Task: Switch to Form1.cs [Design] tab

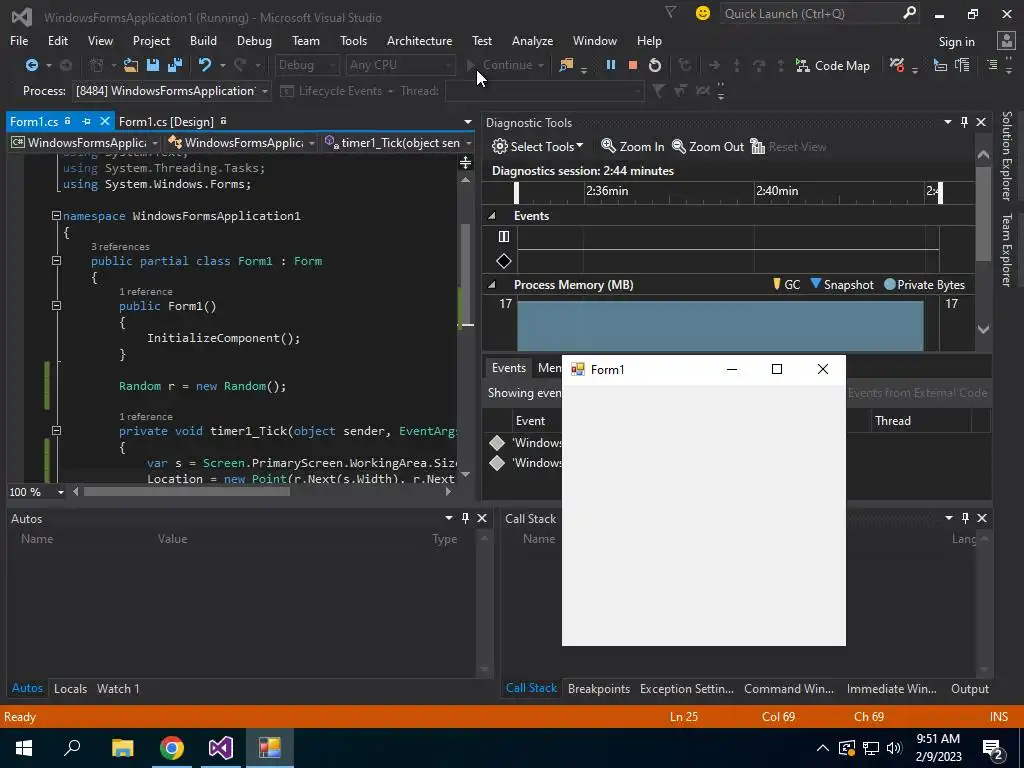Action: [x=166, y=121]
